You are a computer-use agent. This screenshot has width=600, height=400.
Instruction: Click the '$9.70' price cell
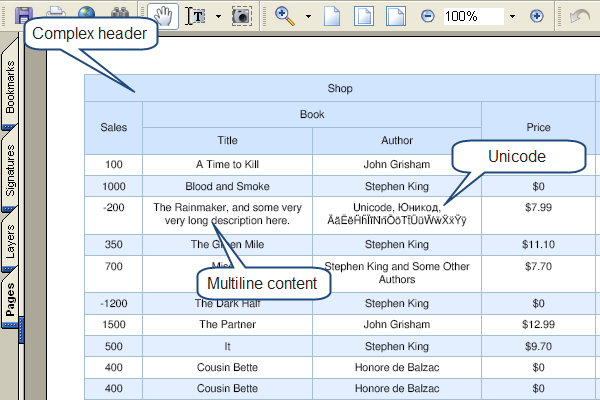[x=538, y=346]
